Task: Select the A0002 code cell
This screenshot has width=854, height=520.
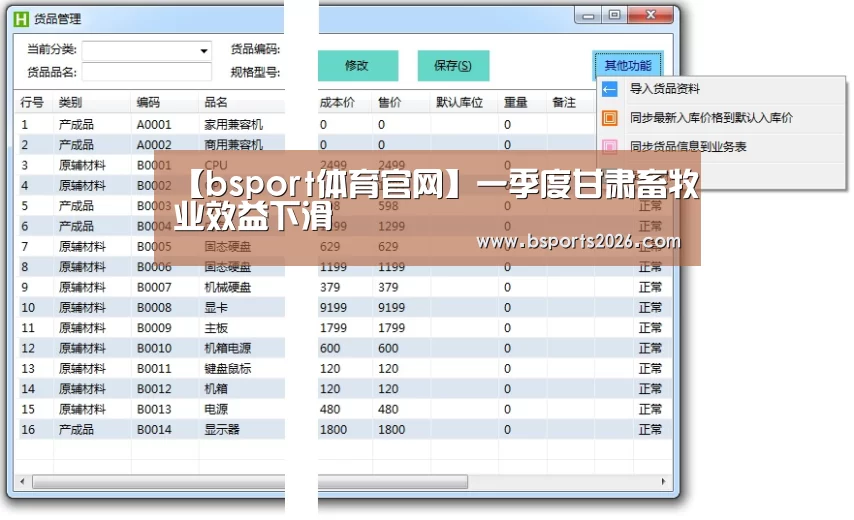Action: coord(154,145)
